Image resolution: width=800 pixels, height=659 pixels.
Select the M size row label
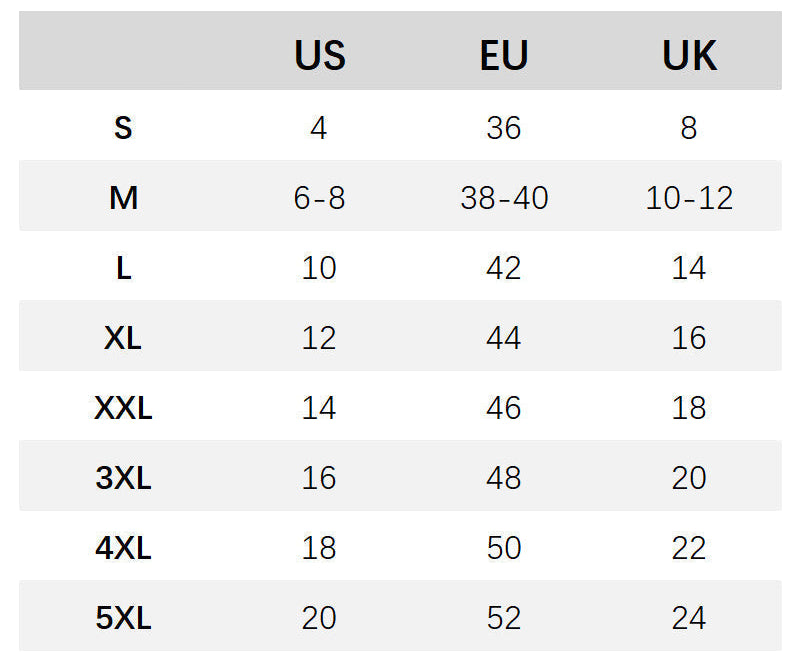tap(123, 198)
